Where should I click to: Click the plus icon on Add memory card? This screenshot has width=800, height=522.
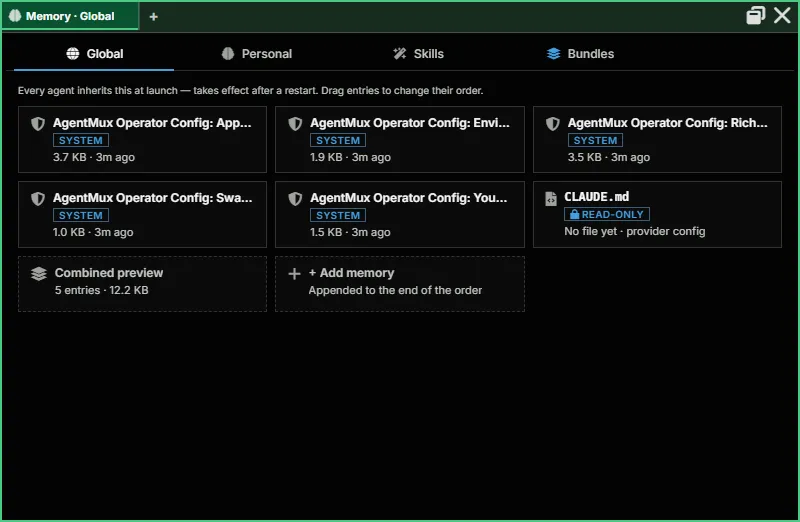(294, 274)
